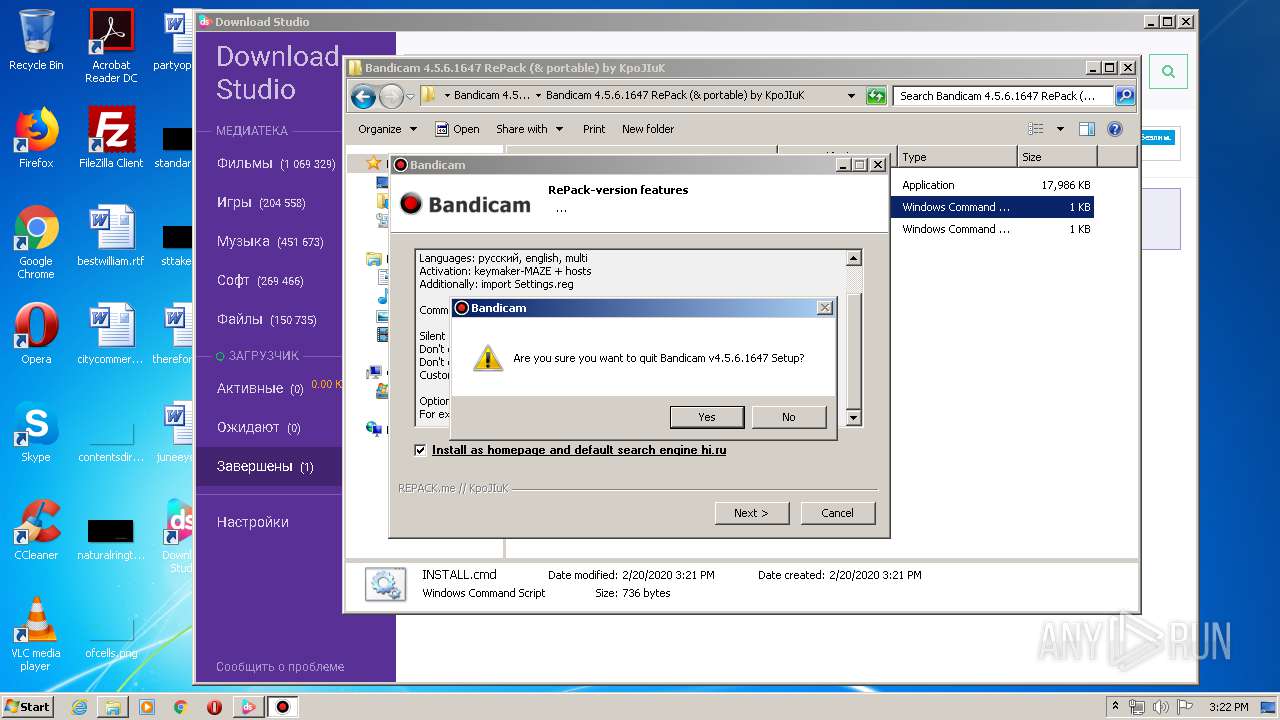
Task: Open Игры section in Download Studio
Action: click(x=261, y=202)
